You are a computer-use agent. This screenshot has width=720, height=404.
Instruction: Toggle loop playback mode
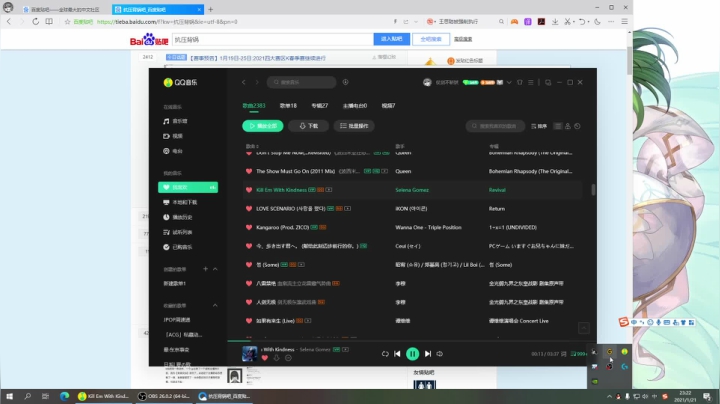(x=385, y=354)
